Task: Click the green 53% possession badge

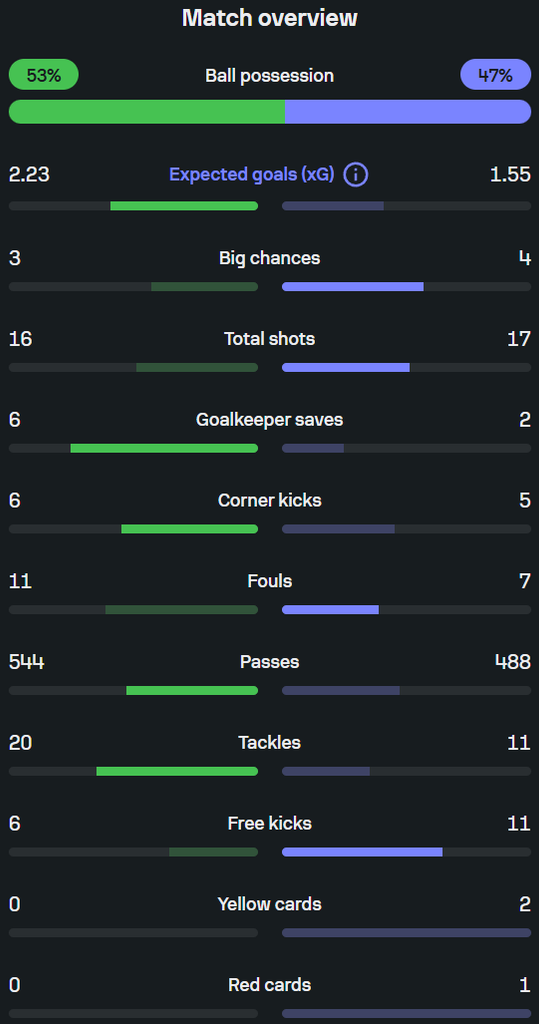Action: pyautogui.click(x=44, y=75)
